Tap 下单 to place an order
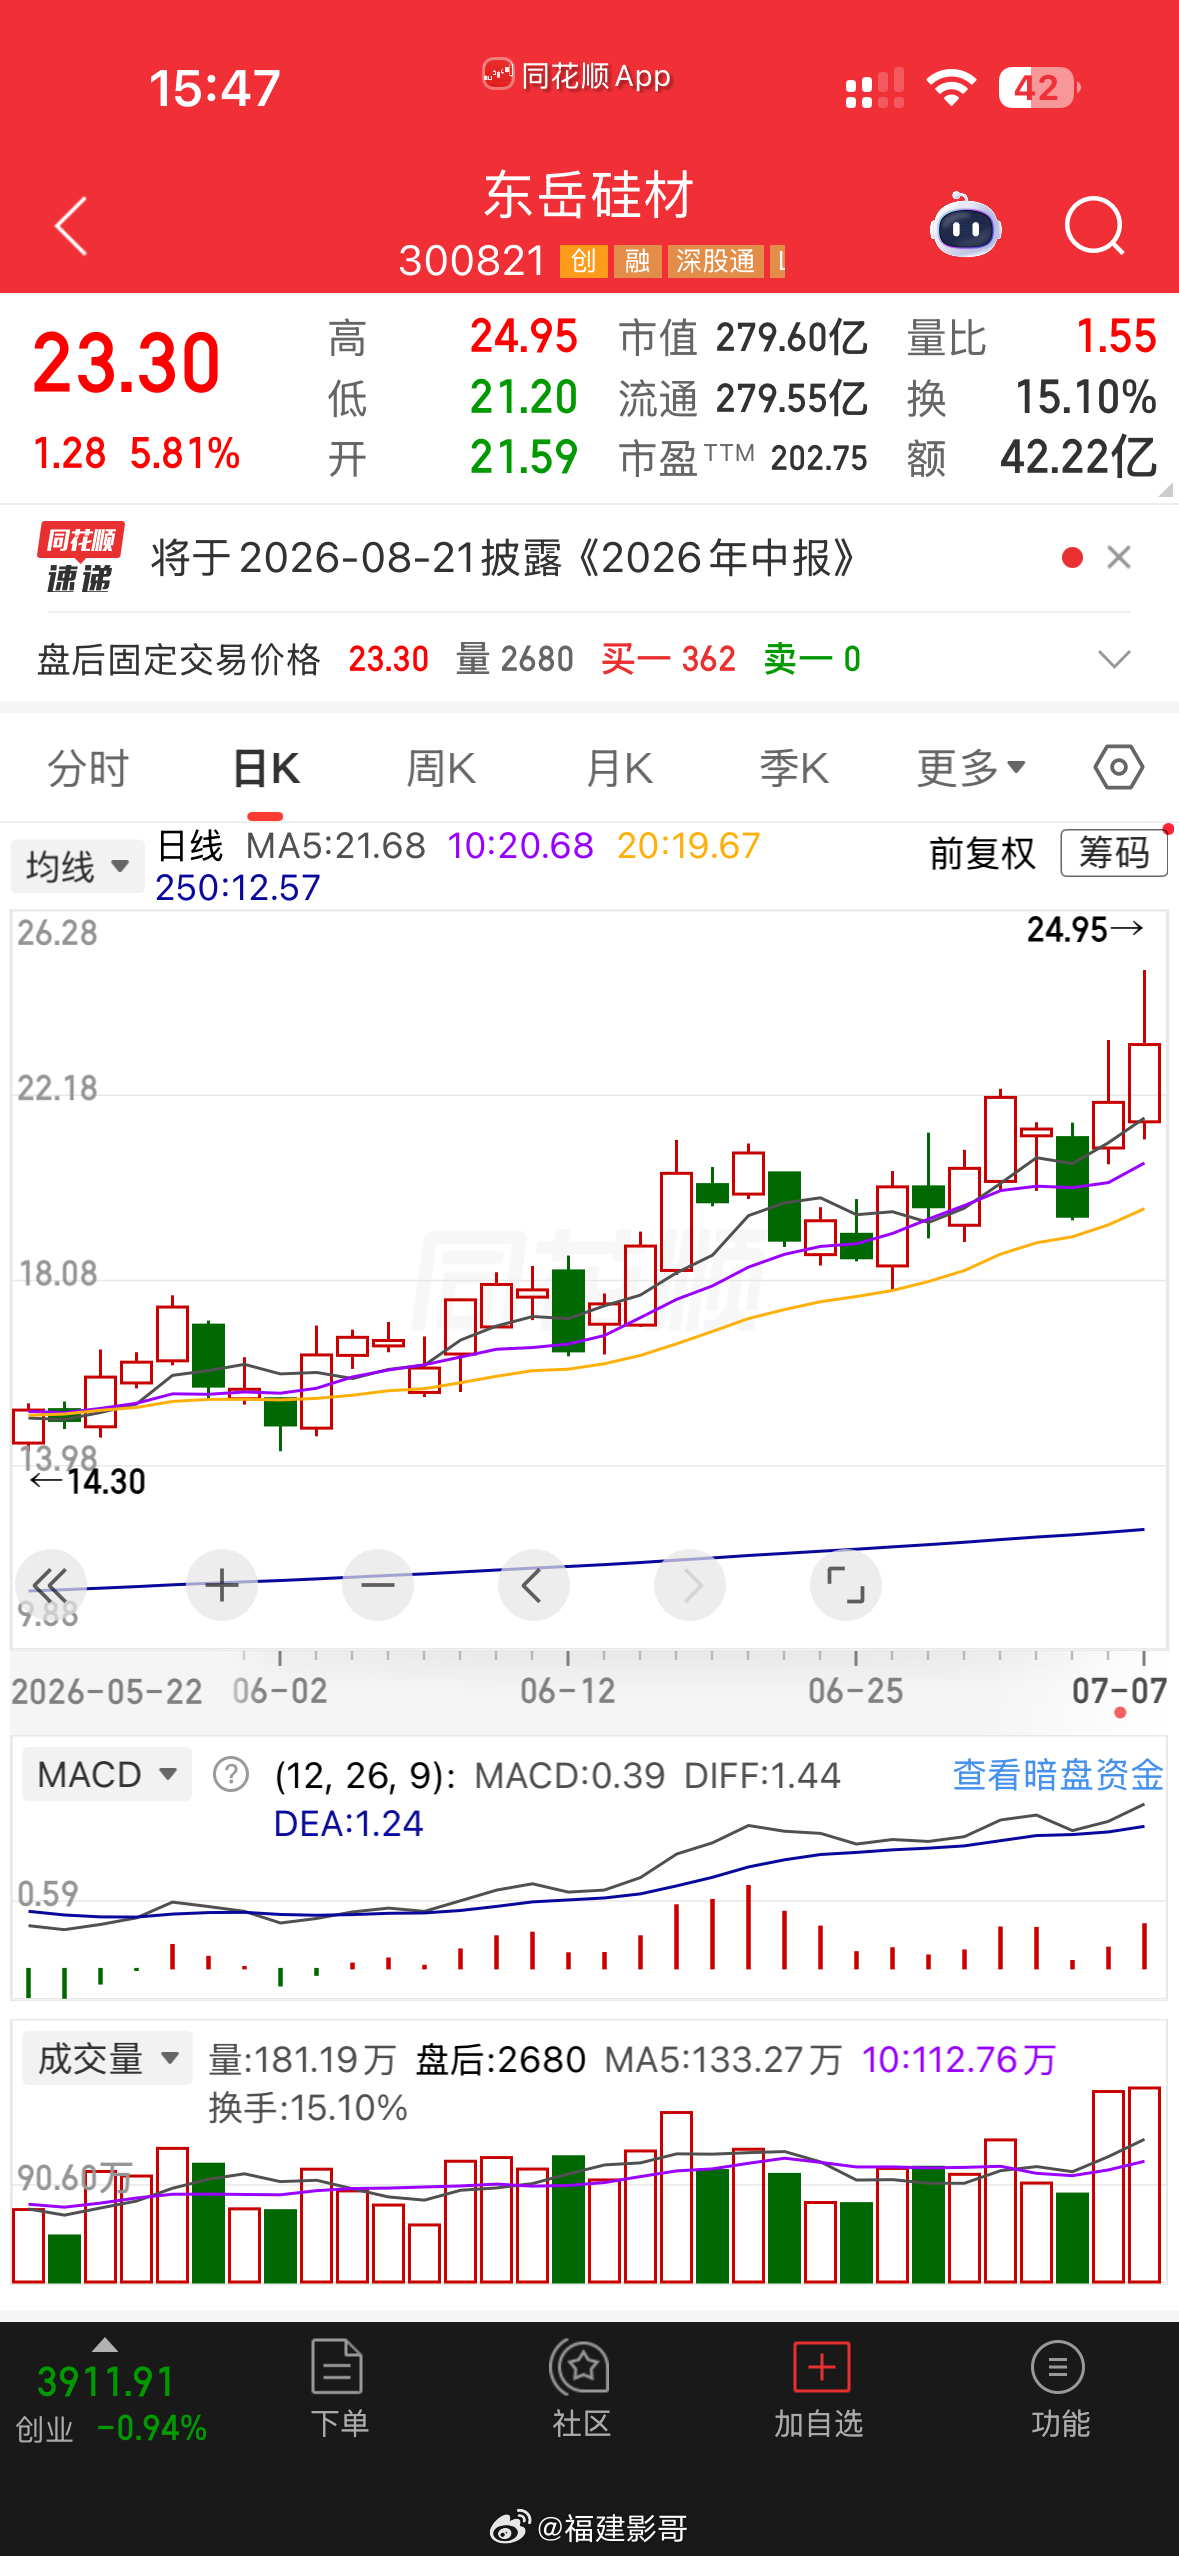The height and width of the screenshot is (2556, 1179). [338, 2391]
